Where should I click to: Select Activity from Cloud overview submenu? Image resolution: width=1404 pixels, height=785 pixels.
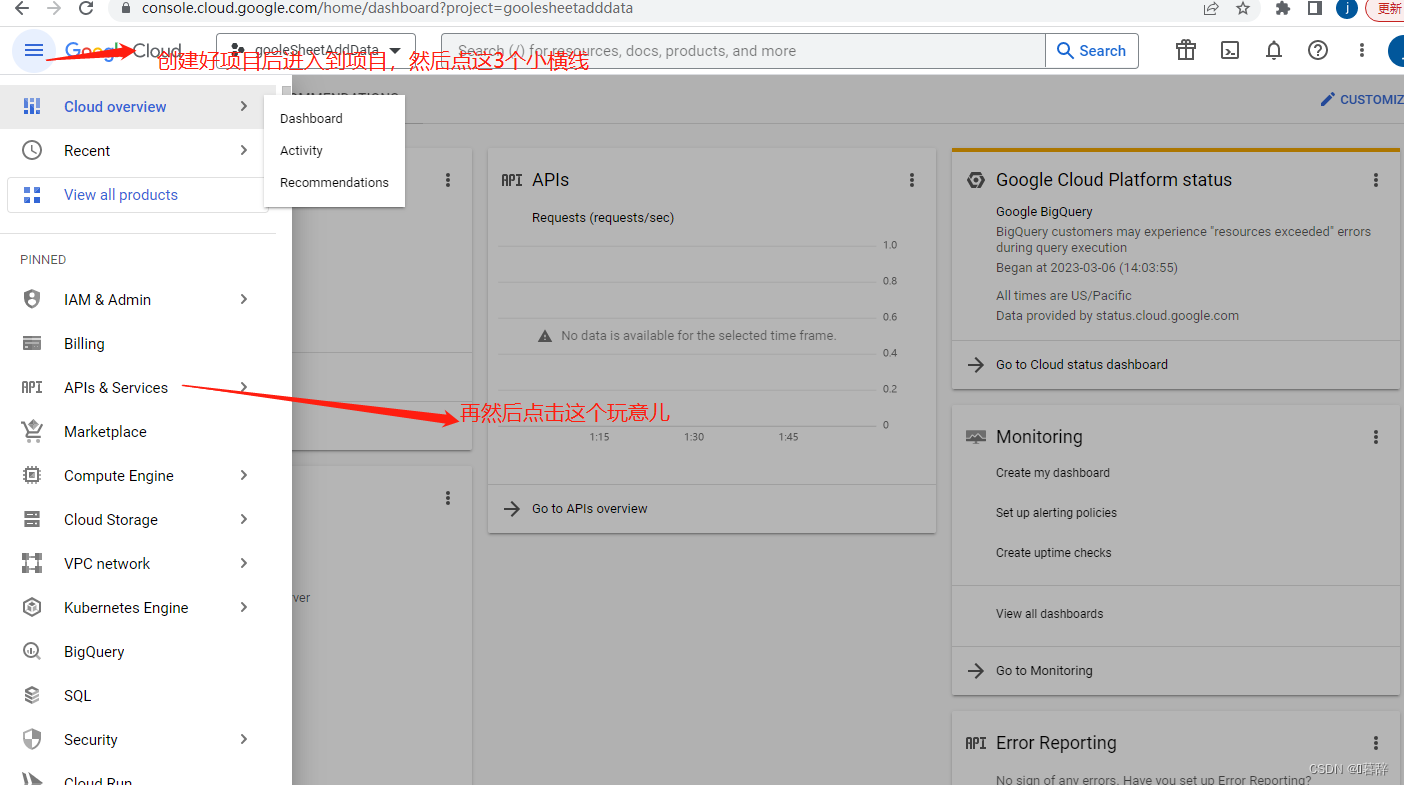pyautogui.click(x=334, y=150)
